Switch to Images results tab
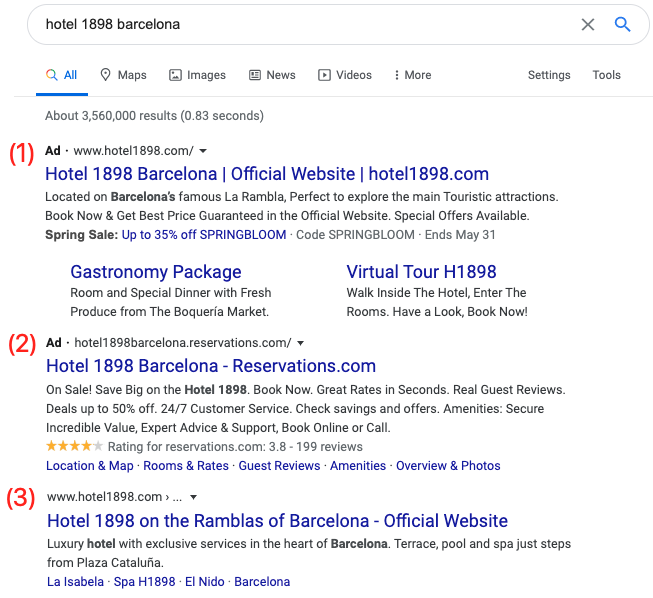Screen dimensions: 653x598 pyautogui.click(x=197, y=75)
